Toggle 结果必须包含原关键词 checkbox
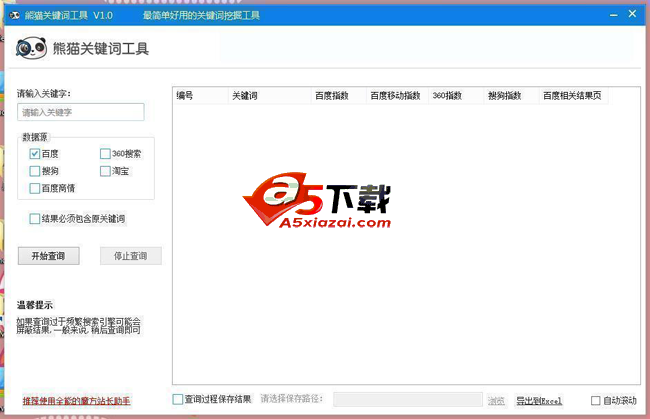This screenshot has width=650, height=419. tap(35, 218)
